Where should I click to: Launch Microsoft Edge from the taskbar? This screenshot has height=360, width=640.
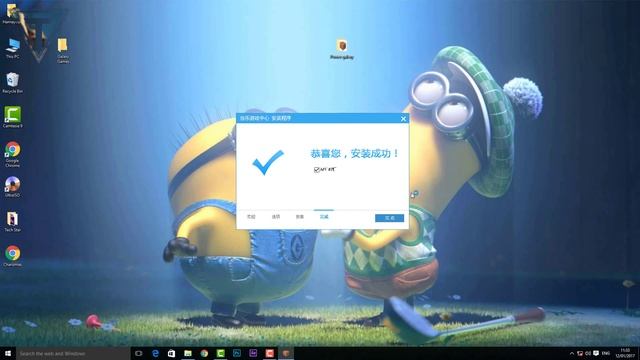point(155,353)
